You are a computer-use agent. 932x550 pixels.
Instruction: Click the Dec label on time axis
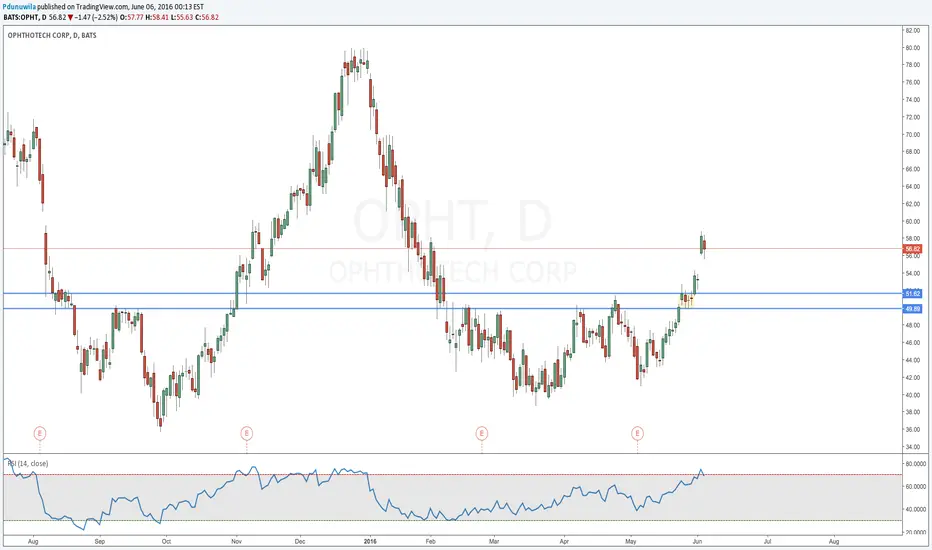(300, 542)
